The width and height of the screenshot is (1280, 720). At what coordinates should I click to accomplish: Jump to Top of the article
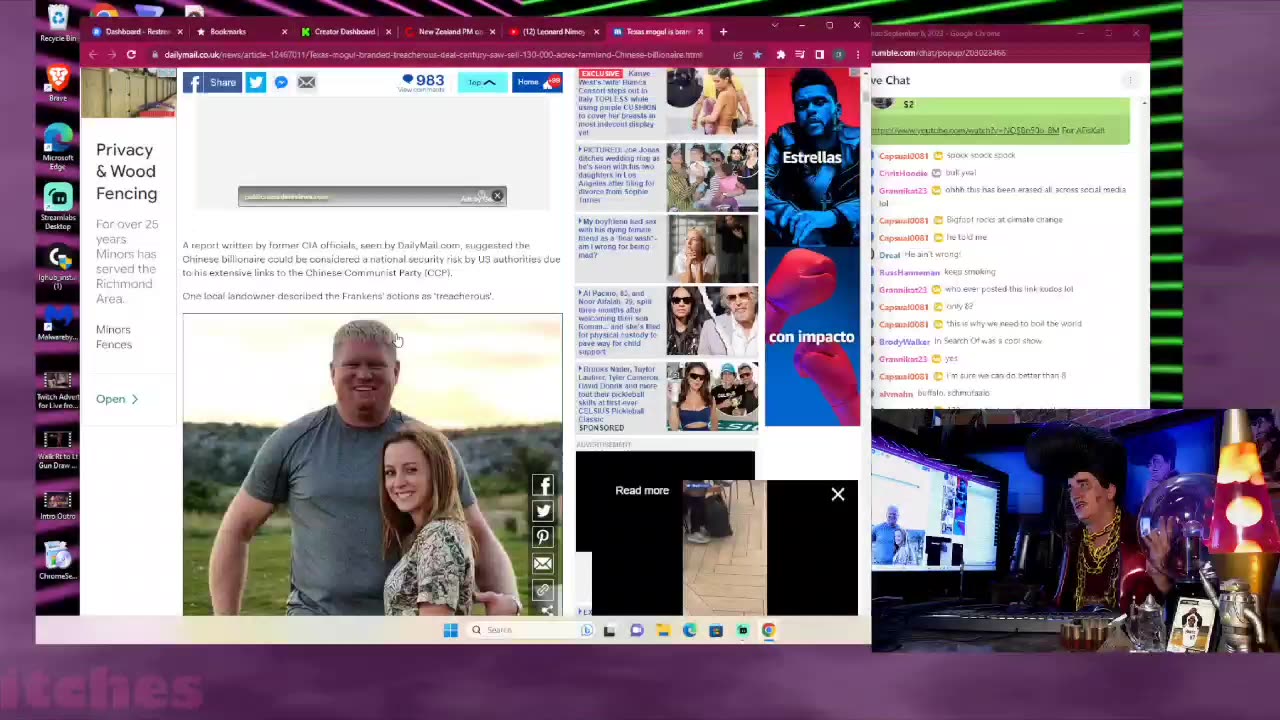pyautogui.click(x=483, y=82)
